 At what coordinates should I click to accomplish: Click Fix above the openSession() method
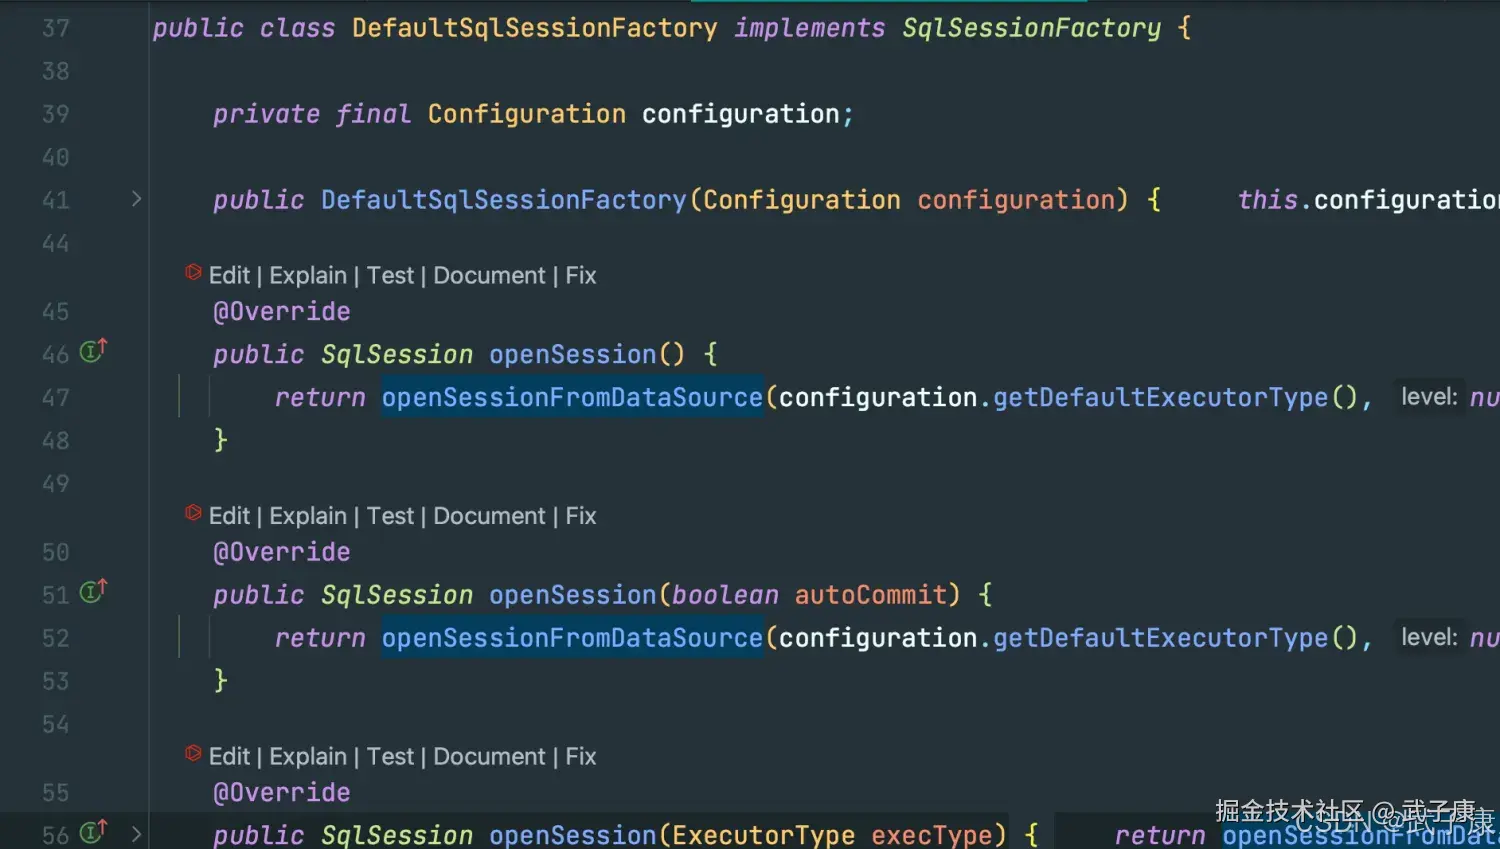(x=581, y=275)
